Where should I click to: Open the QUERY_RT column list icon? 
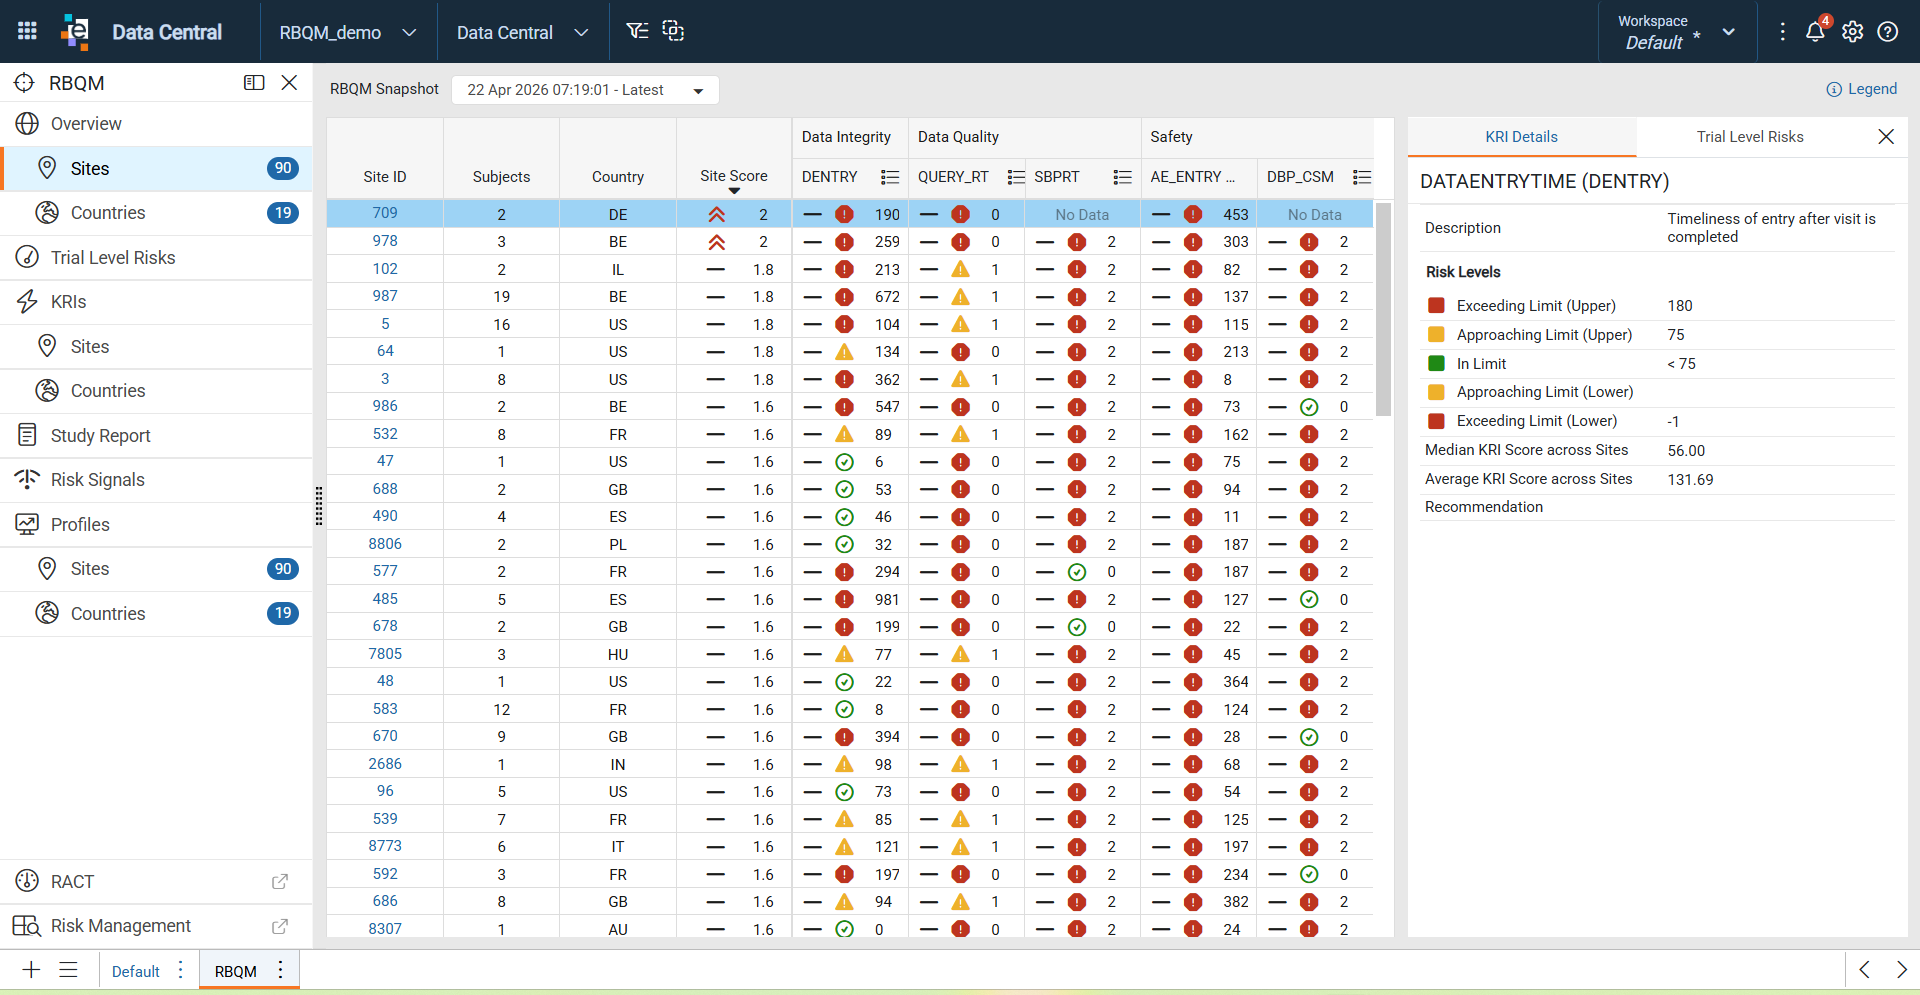pos(1016,177)
